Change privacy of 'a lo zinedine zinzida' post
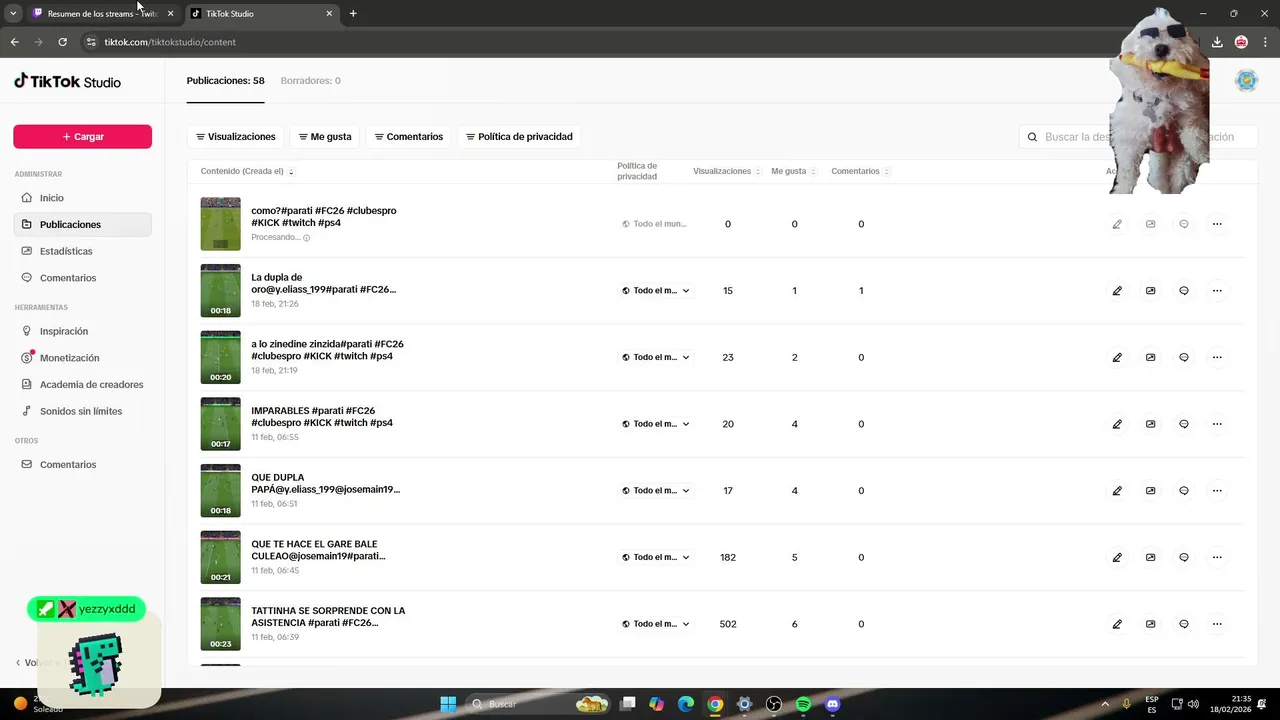The width and height of the screenshot is (1280, 720). tap(656, 357)
